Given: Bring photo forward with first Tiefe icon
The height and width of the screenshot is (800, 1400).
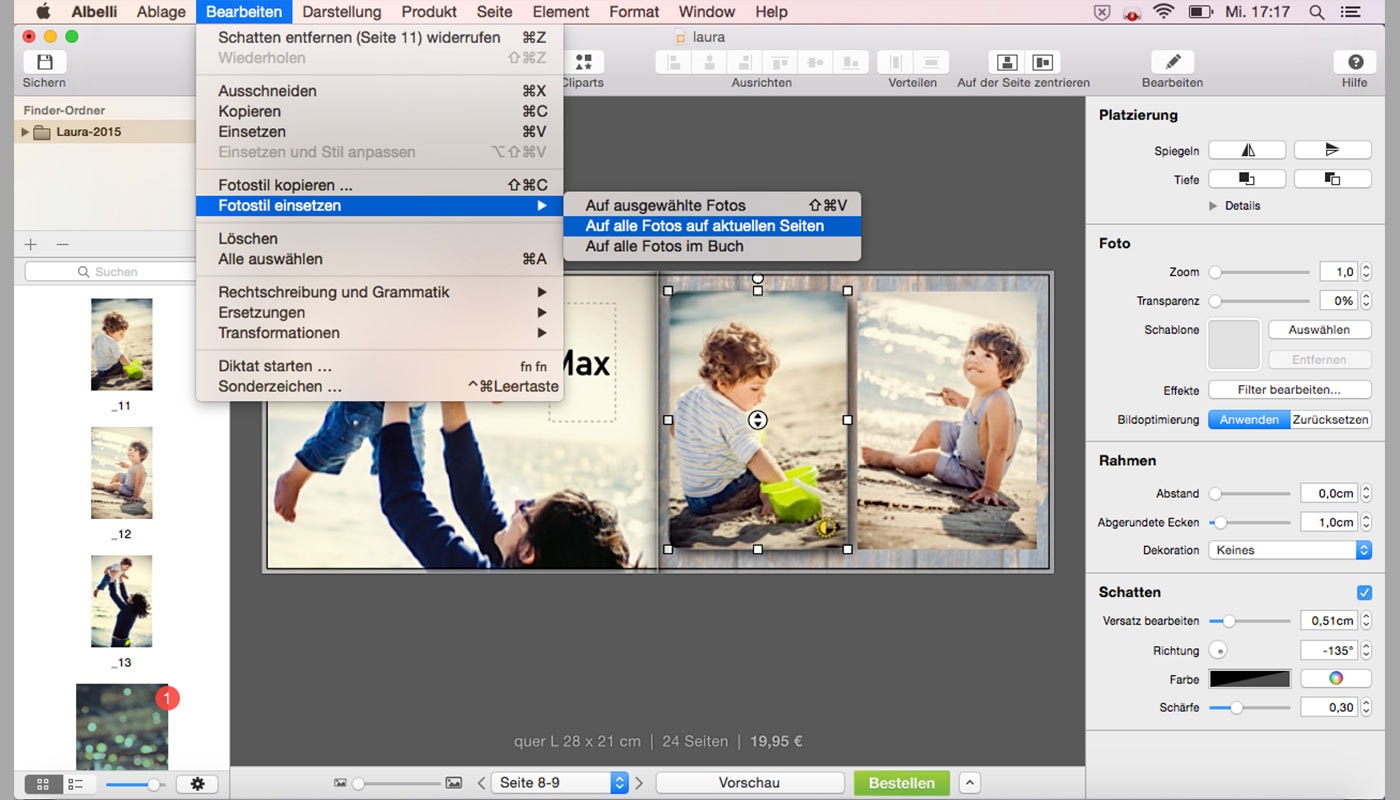Looking at the screenshot, I should (x=1247, y=179).
